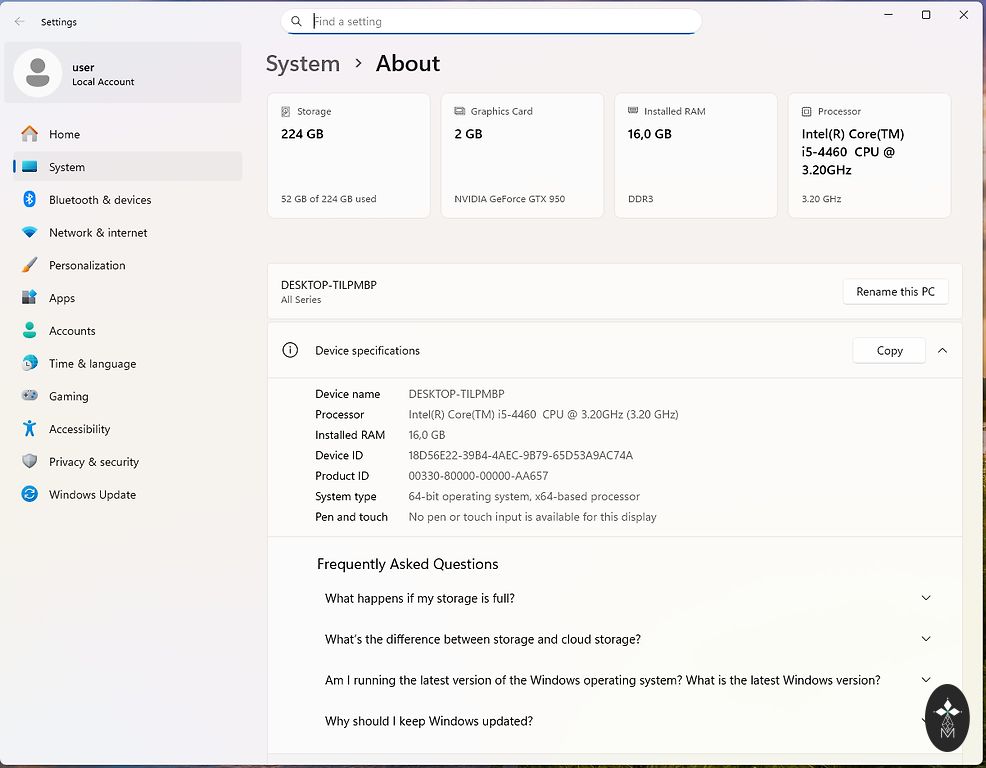Click the Rename this PC button
This screenshot has width=986, height=768.
click(895, 292)
